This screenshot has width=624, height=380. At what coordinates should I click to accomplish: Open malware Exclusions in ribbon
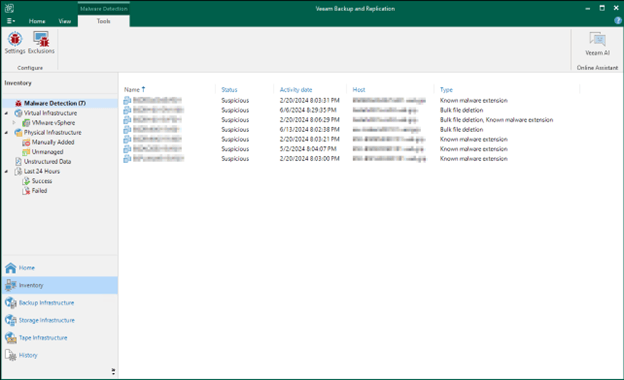(x=41, y=43)
